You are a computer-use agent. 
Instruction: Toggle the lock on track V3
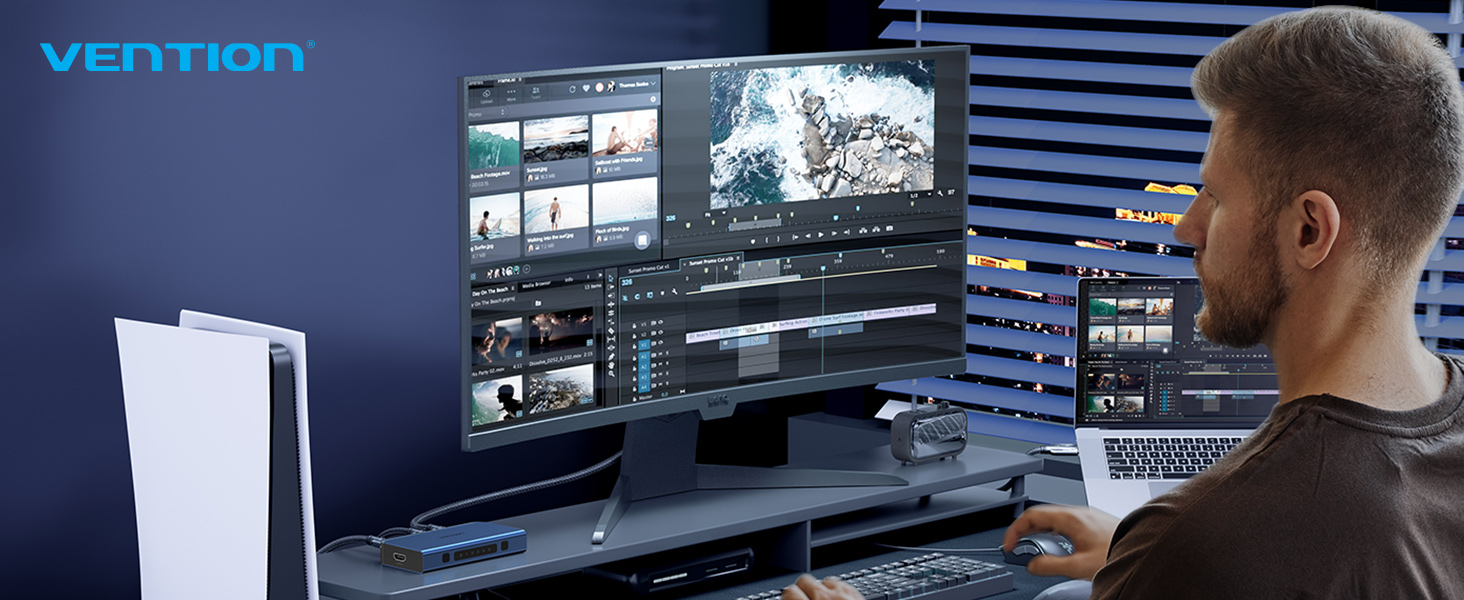pos(634,325)
